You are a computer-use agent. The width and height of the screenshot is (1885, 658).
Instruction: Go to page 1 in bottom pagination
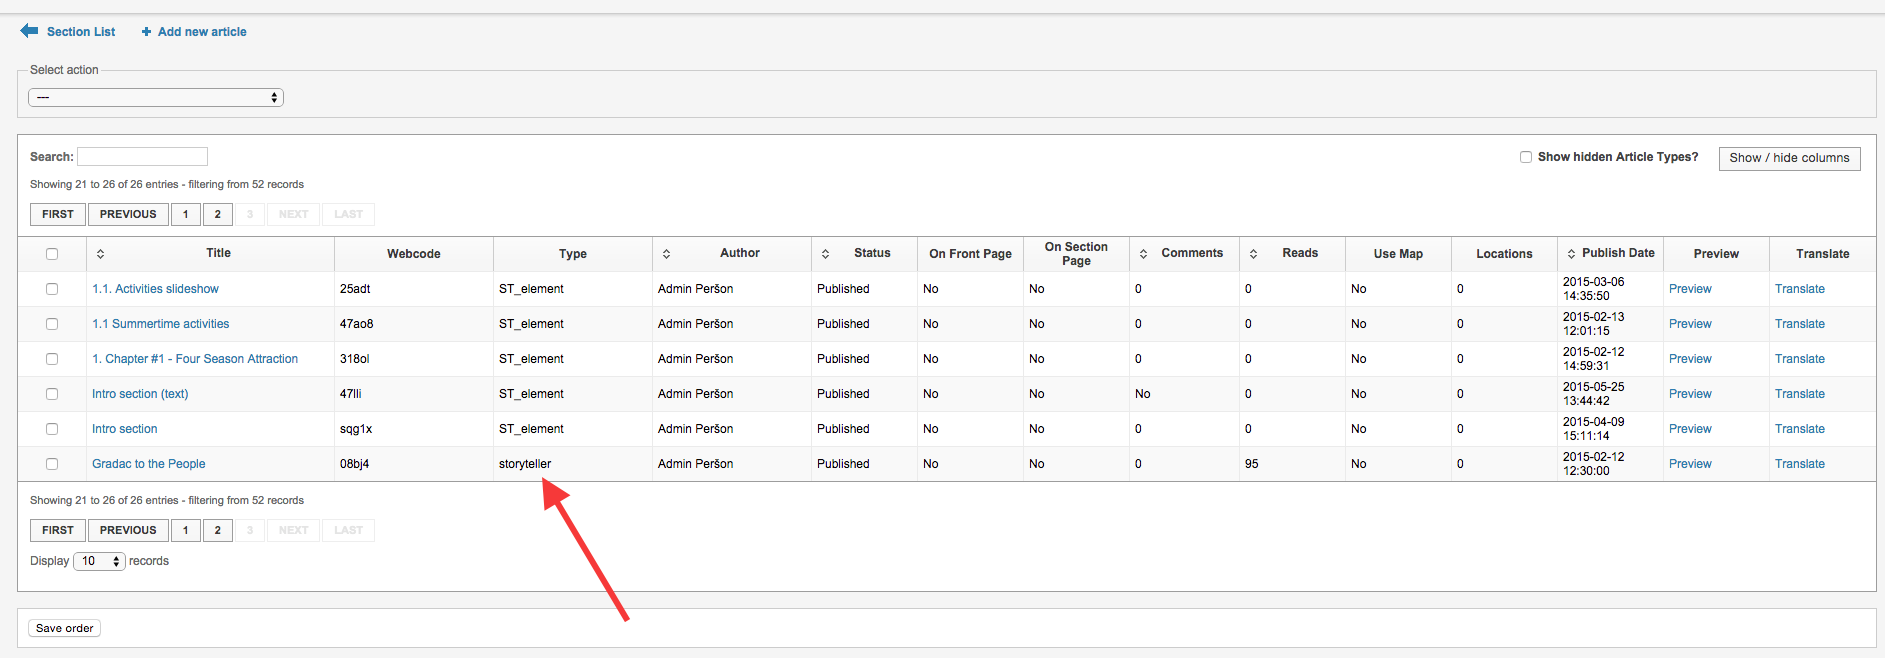(x=185, y=530)
